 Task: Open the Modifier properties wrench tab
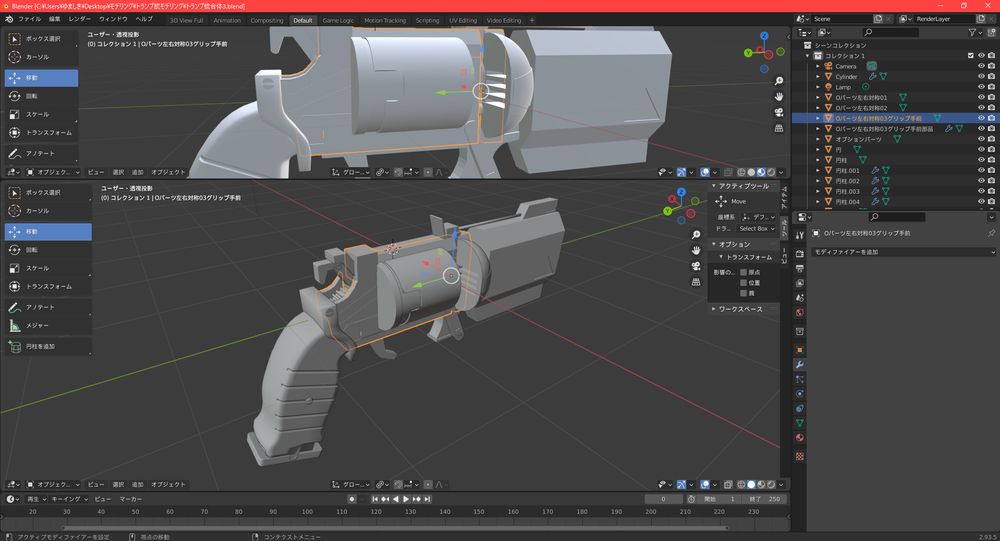[799, 365]
